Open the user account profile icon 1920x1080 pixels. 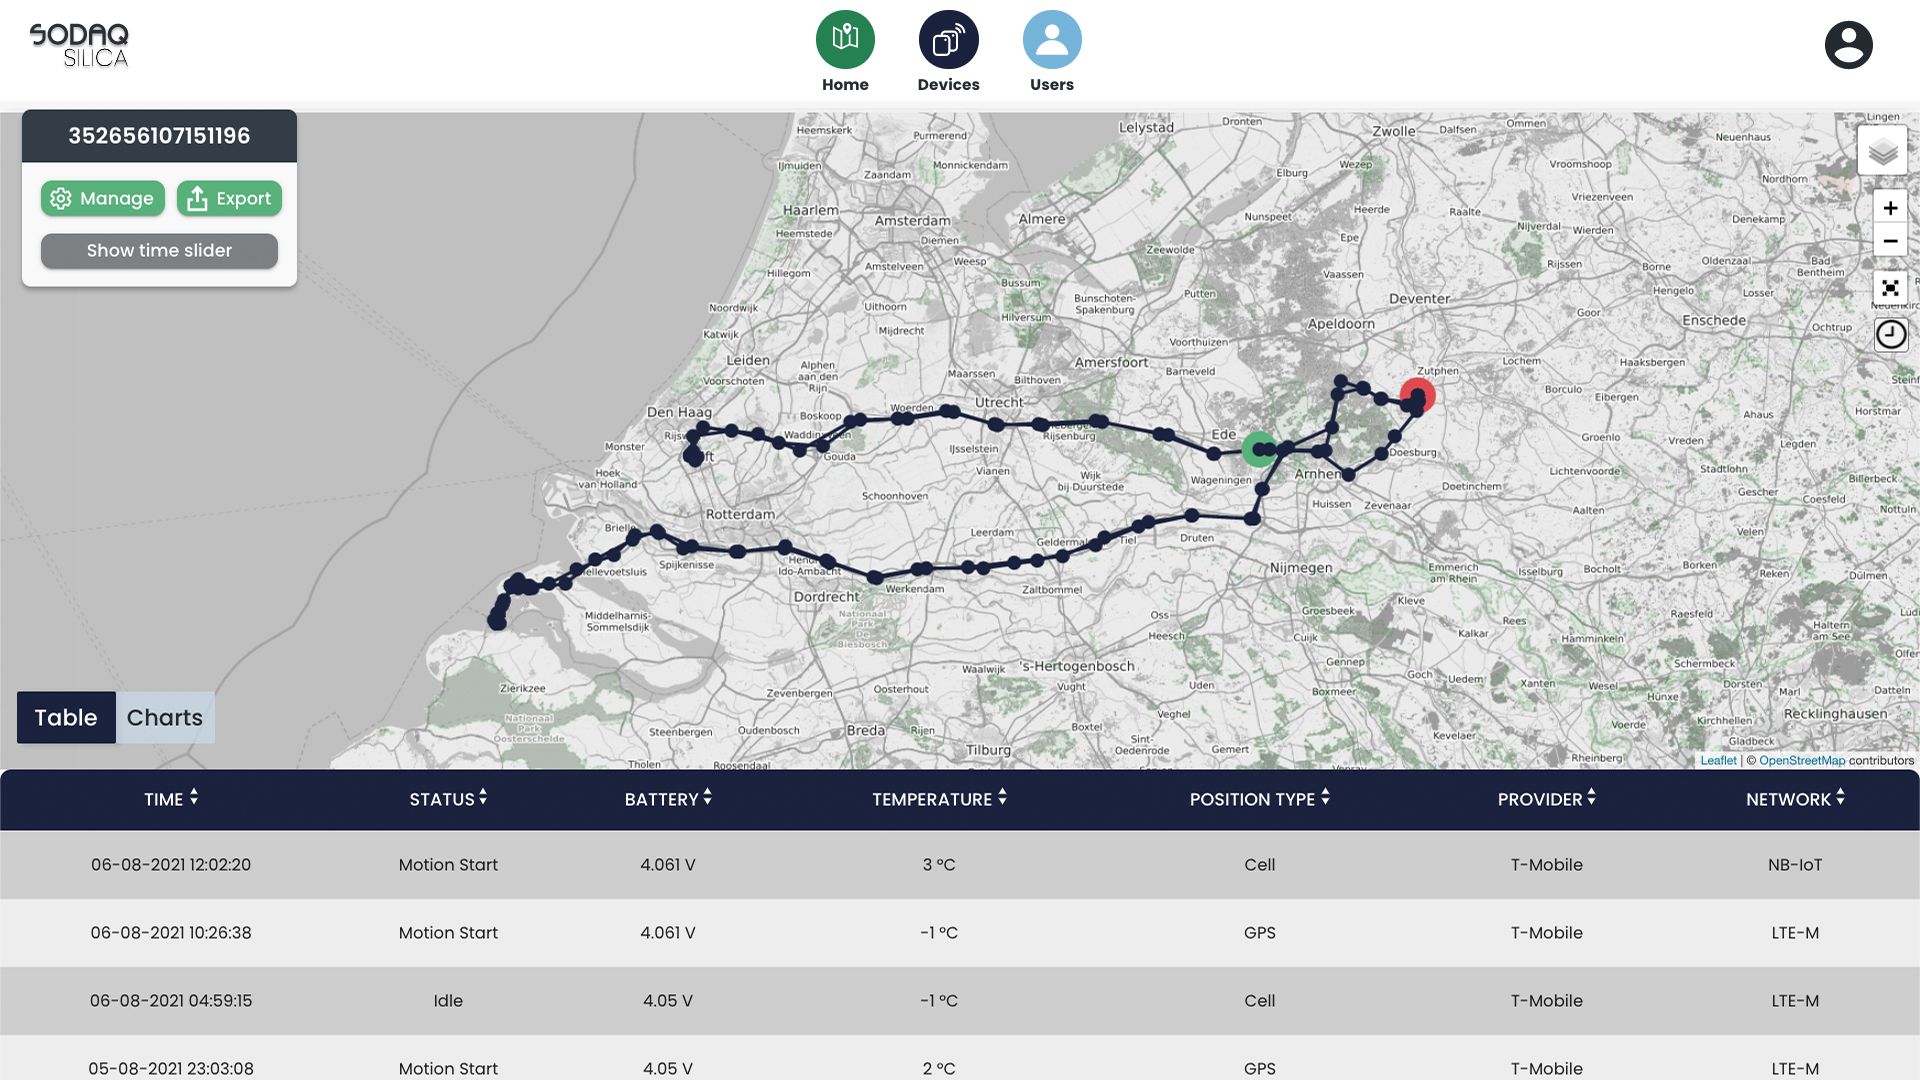[x=1848, y=45]
